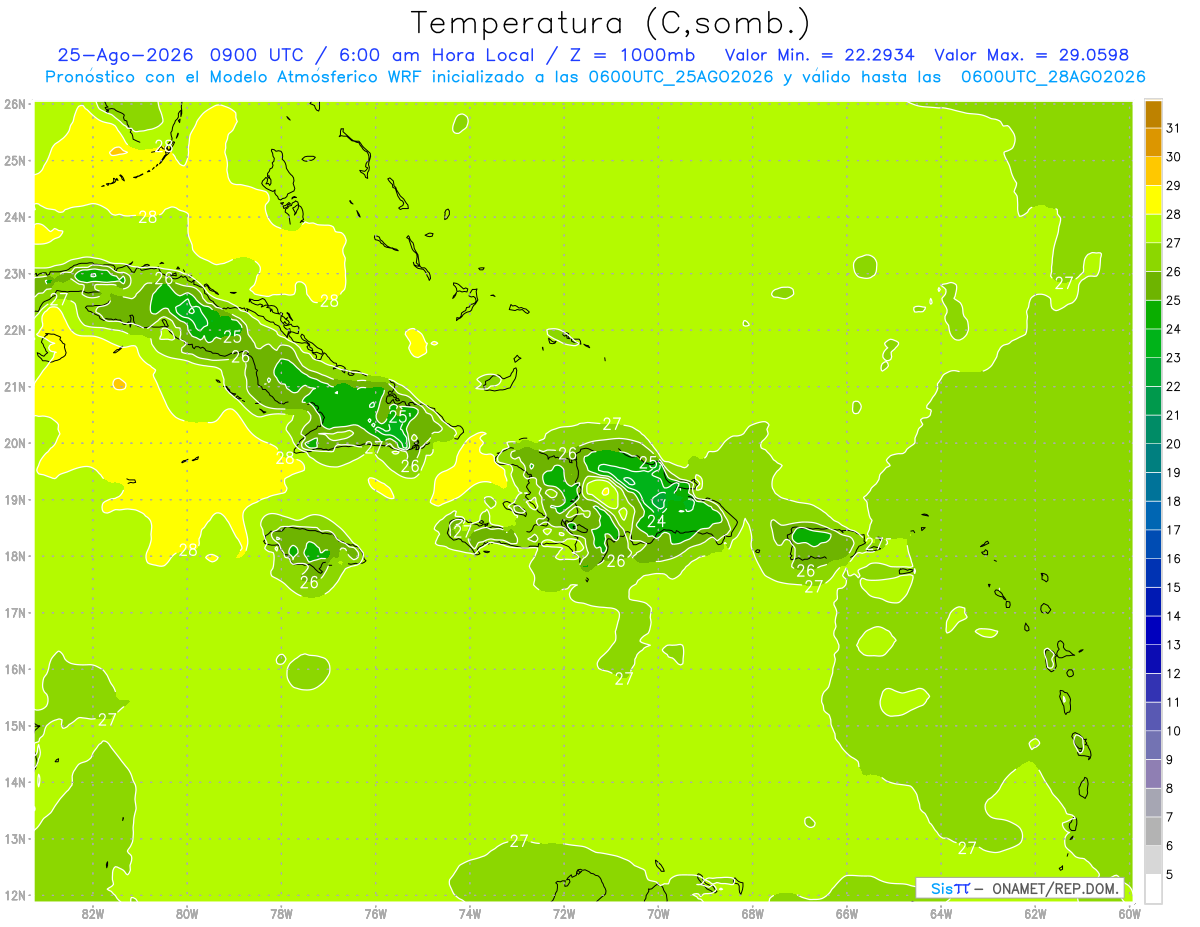Viewport: 1200px width, 927px height.
Task: Click the color scale label "30"
Action: click(x=1174, y=157)
